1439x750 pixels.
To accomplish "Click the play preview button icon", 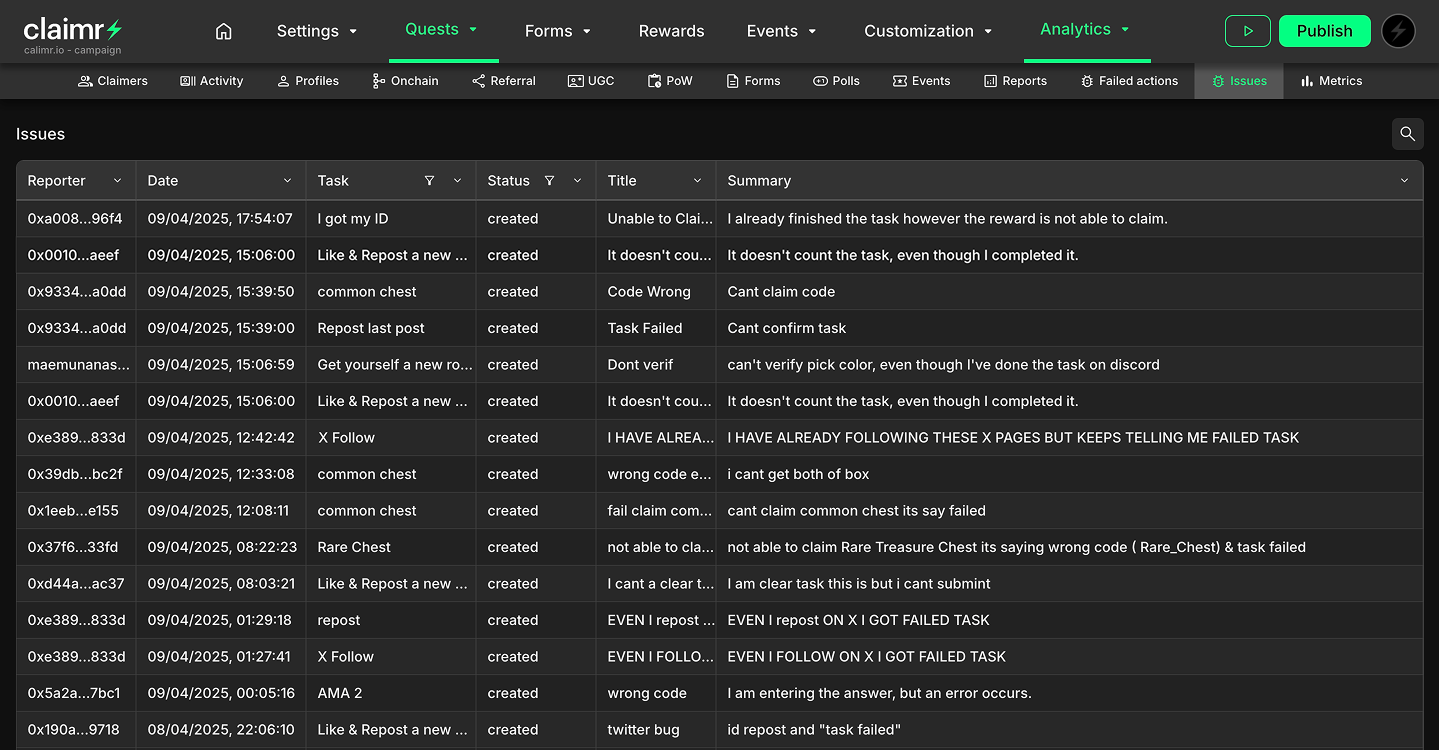I will 1248,31.
